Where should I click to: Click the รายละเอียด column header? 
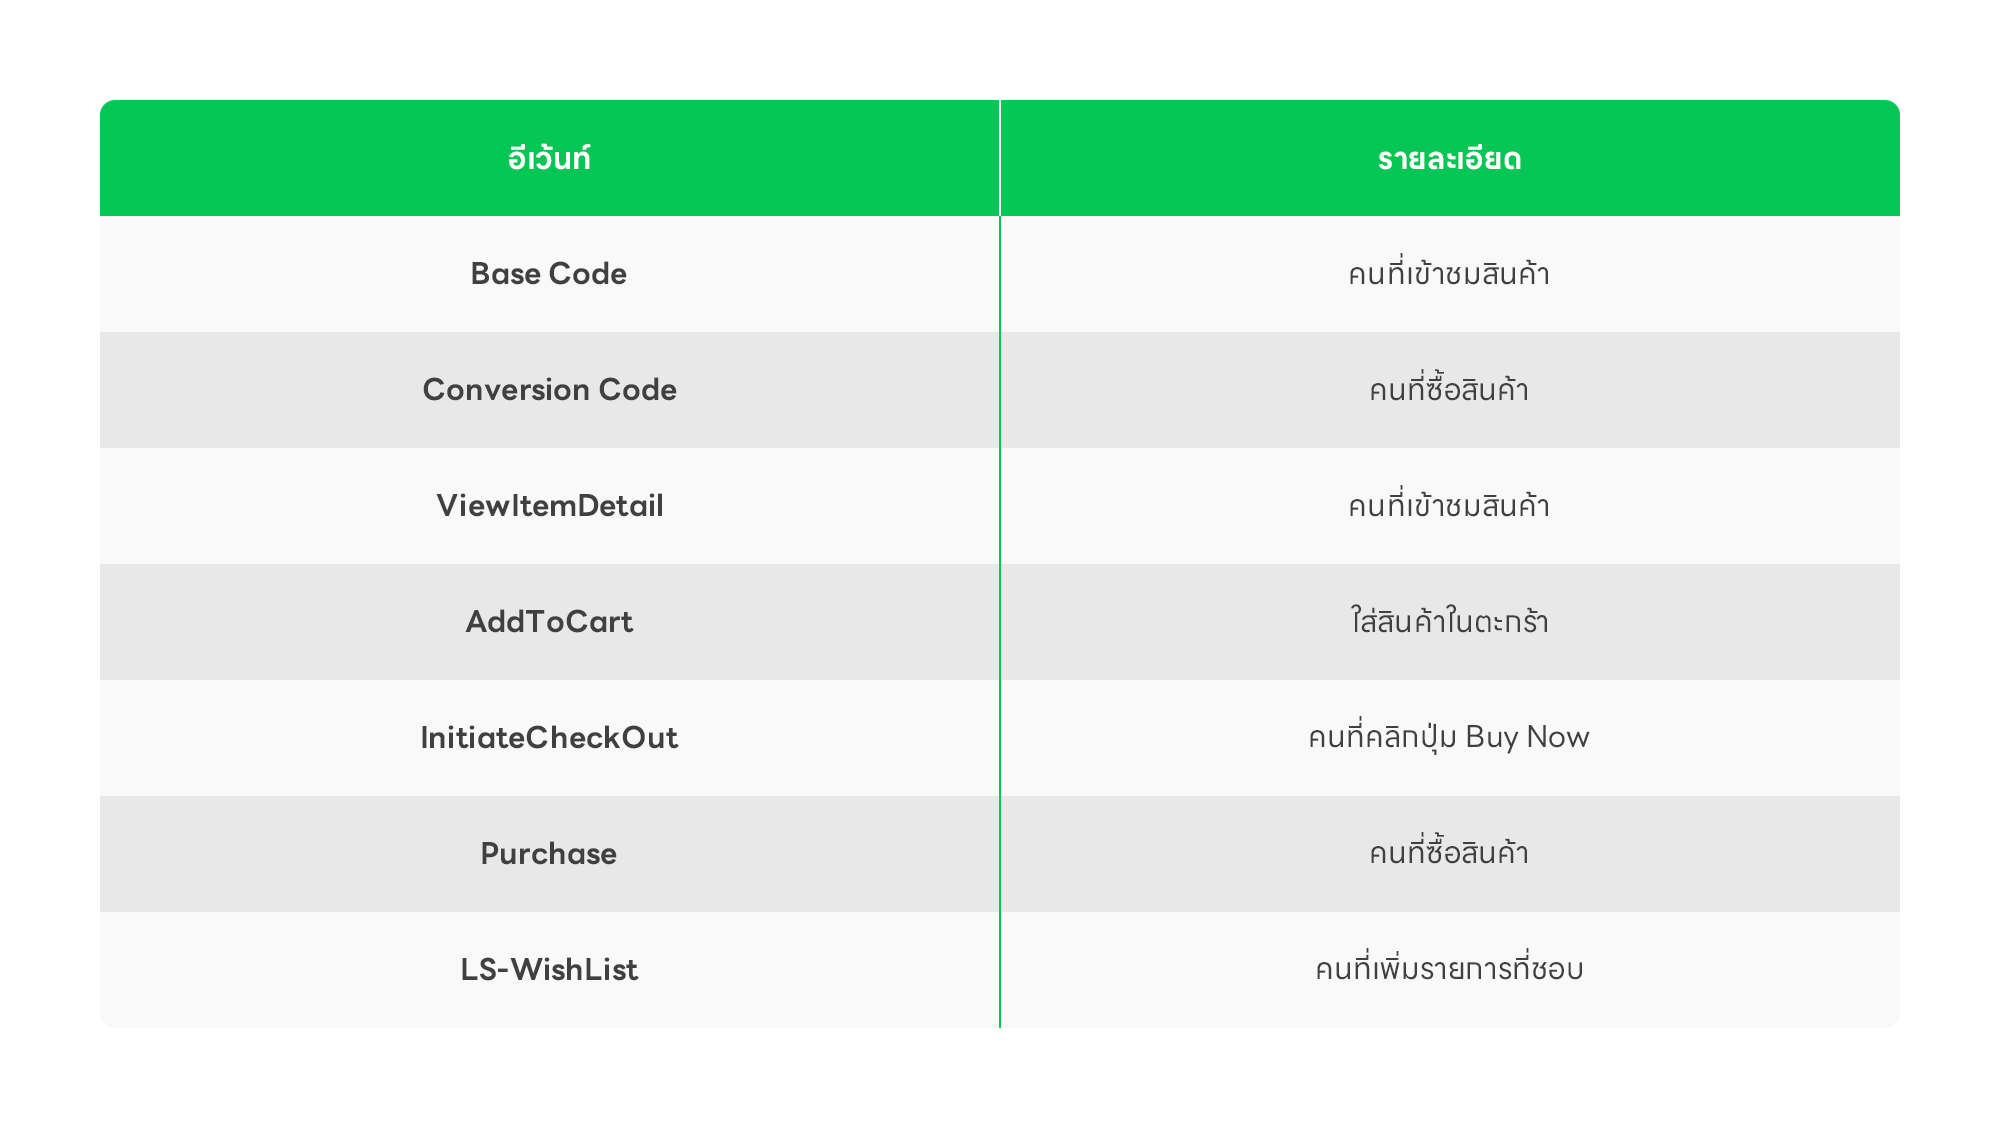1450,158
